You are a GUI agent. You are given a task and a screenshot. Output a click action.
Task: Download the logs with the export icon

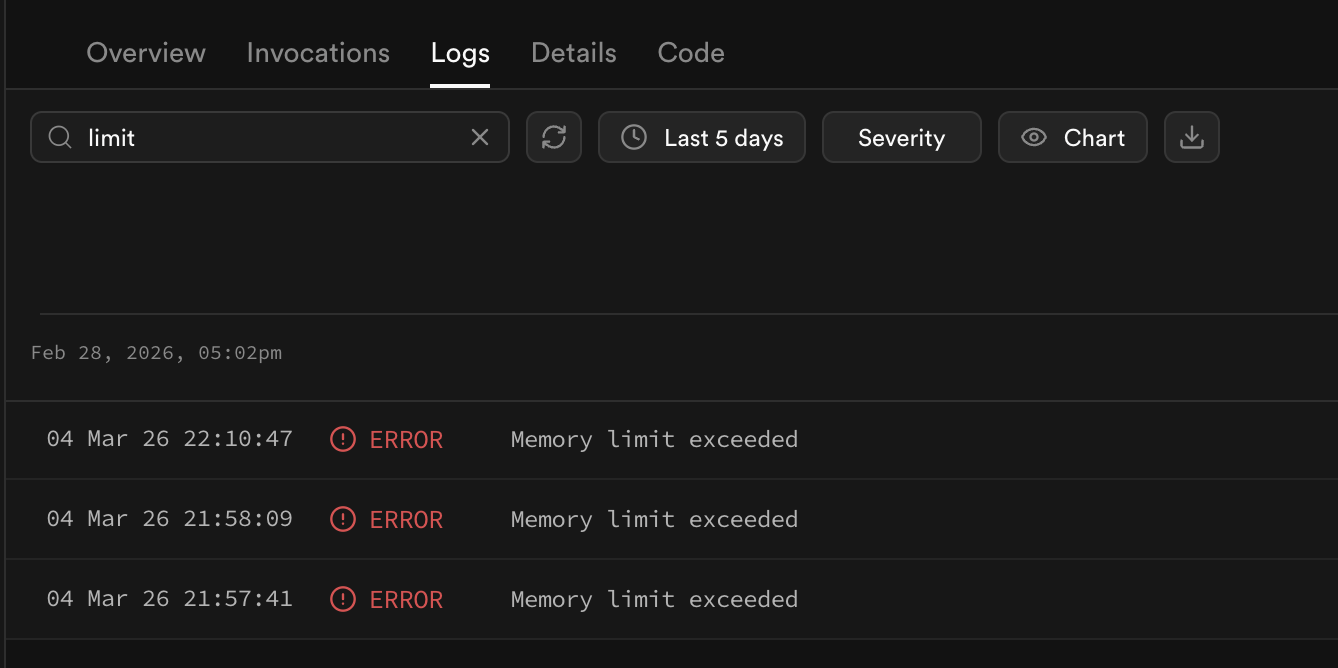click(1191, 138)
